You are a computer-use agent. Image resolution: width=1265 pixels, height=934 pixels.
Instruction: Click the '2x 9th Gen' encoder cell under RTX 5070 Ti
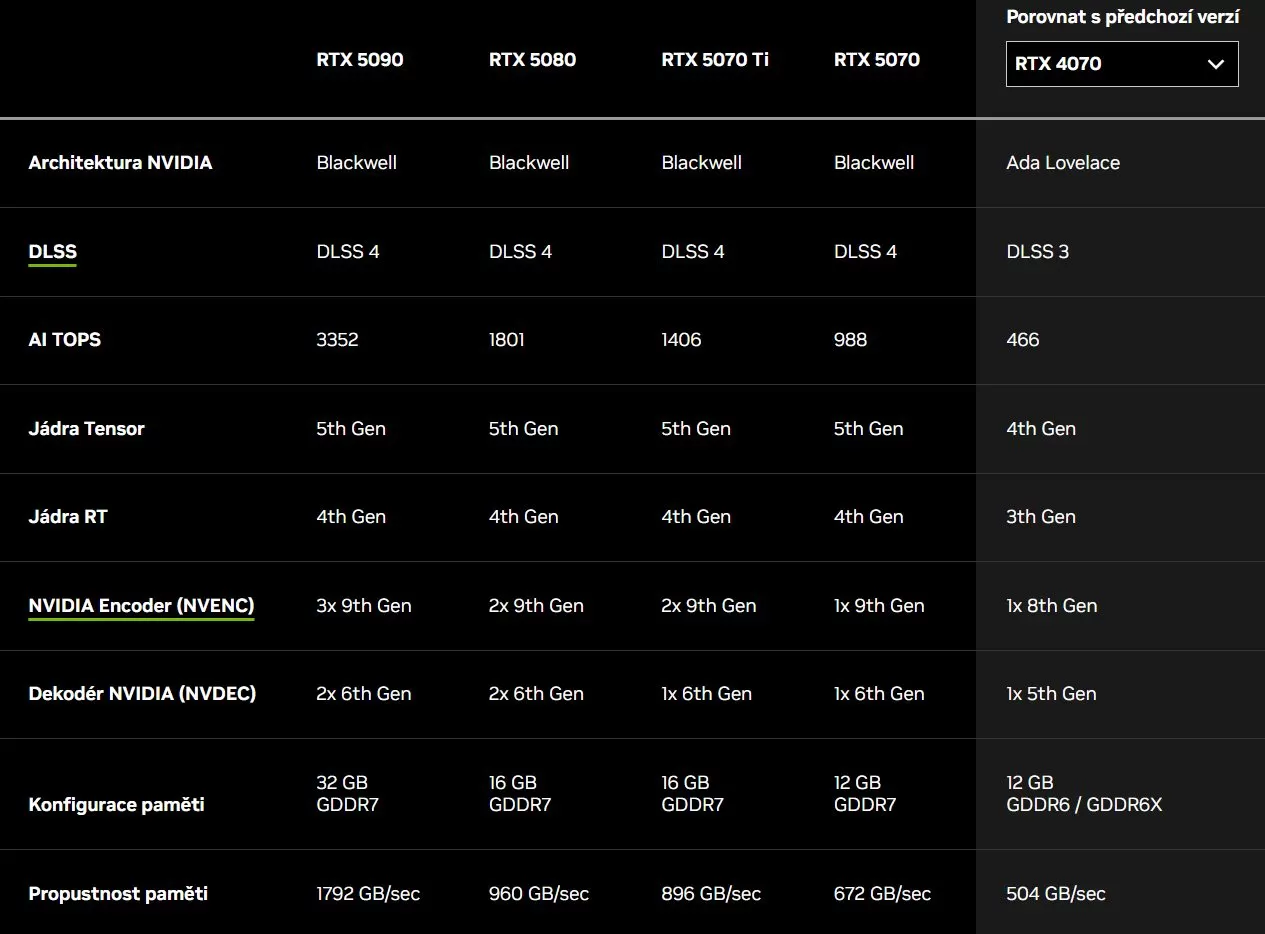[709, 606]
